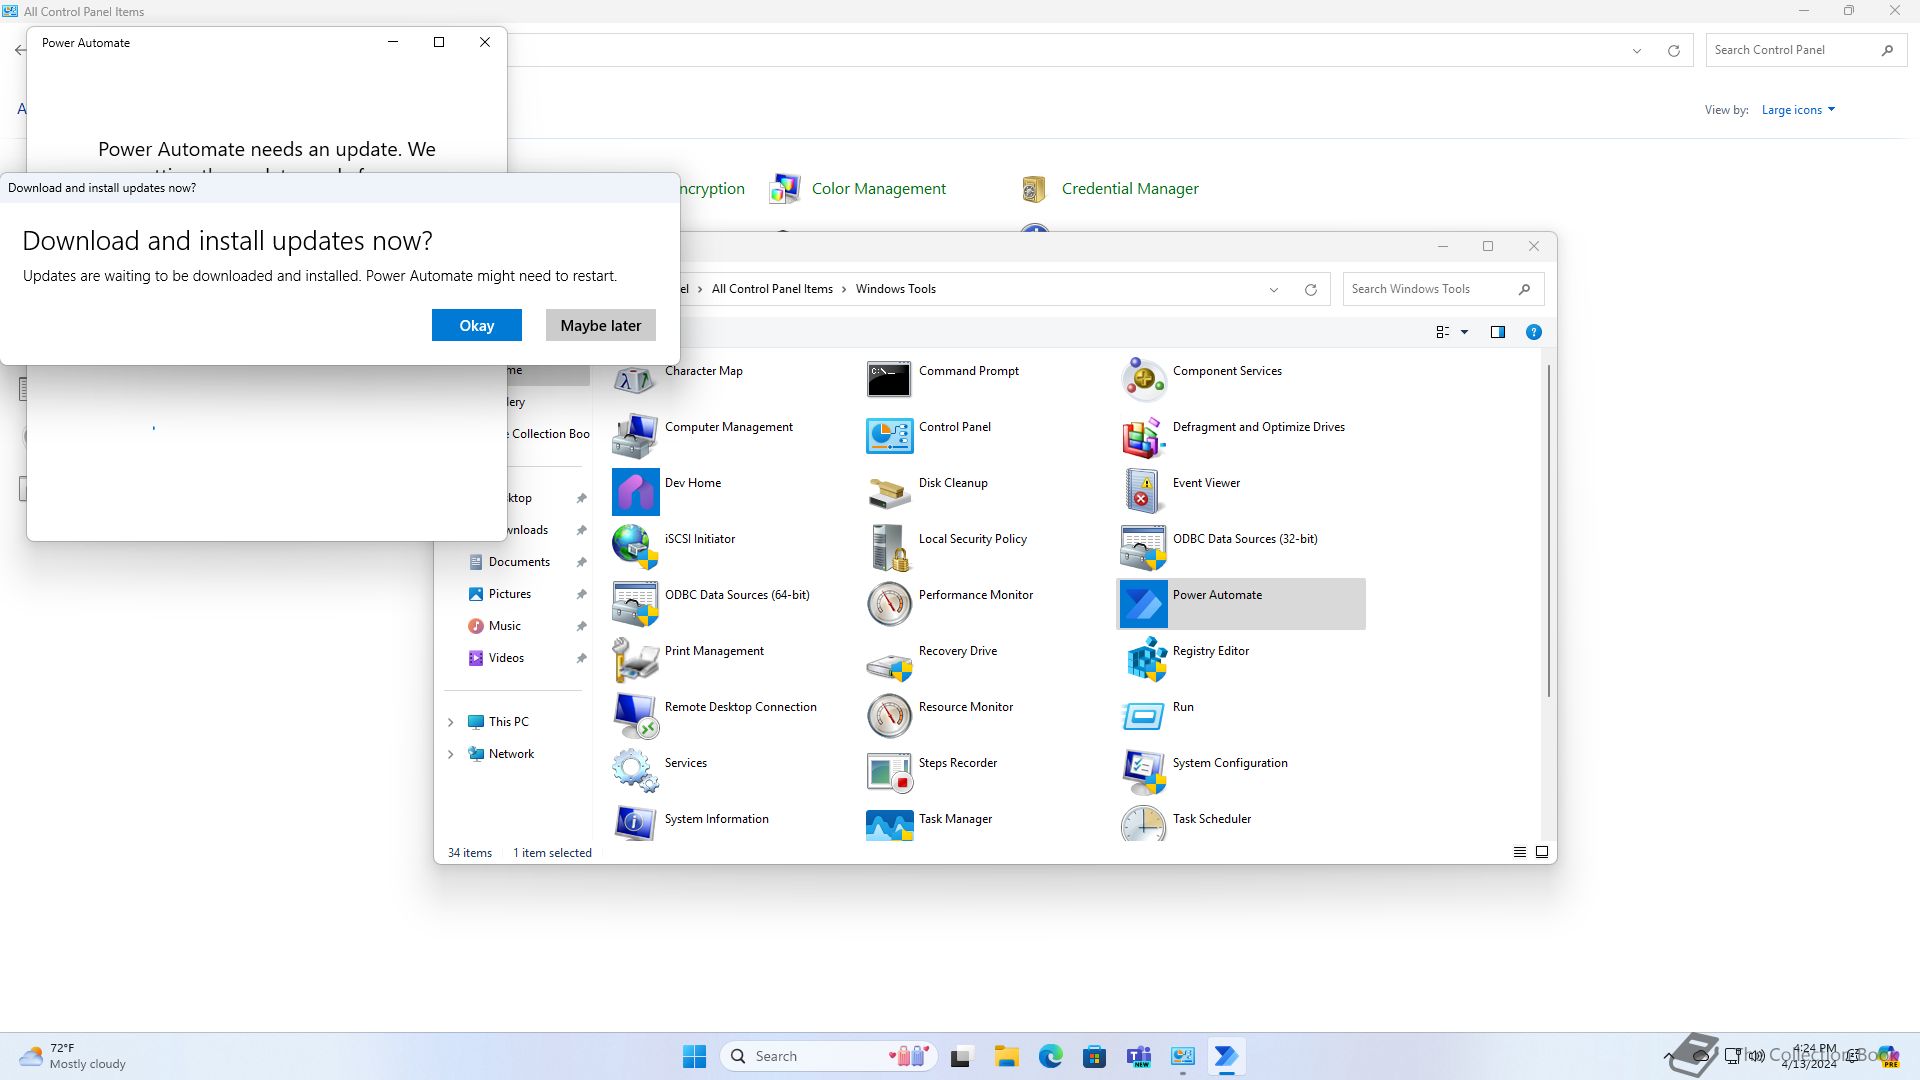
Task: Open the view options dropdown arrow
Action: (x=1464, y=332)
